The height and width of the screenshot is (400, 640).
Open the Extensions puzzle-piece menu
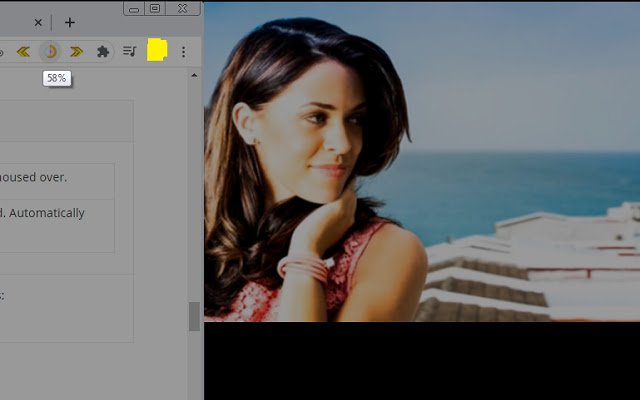103,51
